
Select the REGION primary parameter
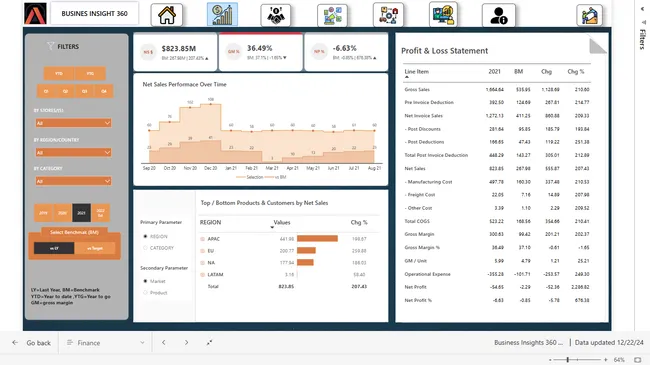[145, 236]
